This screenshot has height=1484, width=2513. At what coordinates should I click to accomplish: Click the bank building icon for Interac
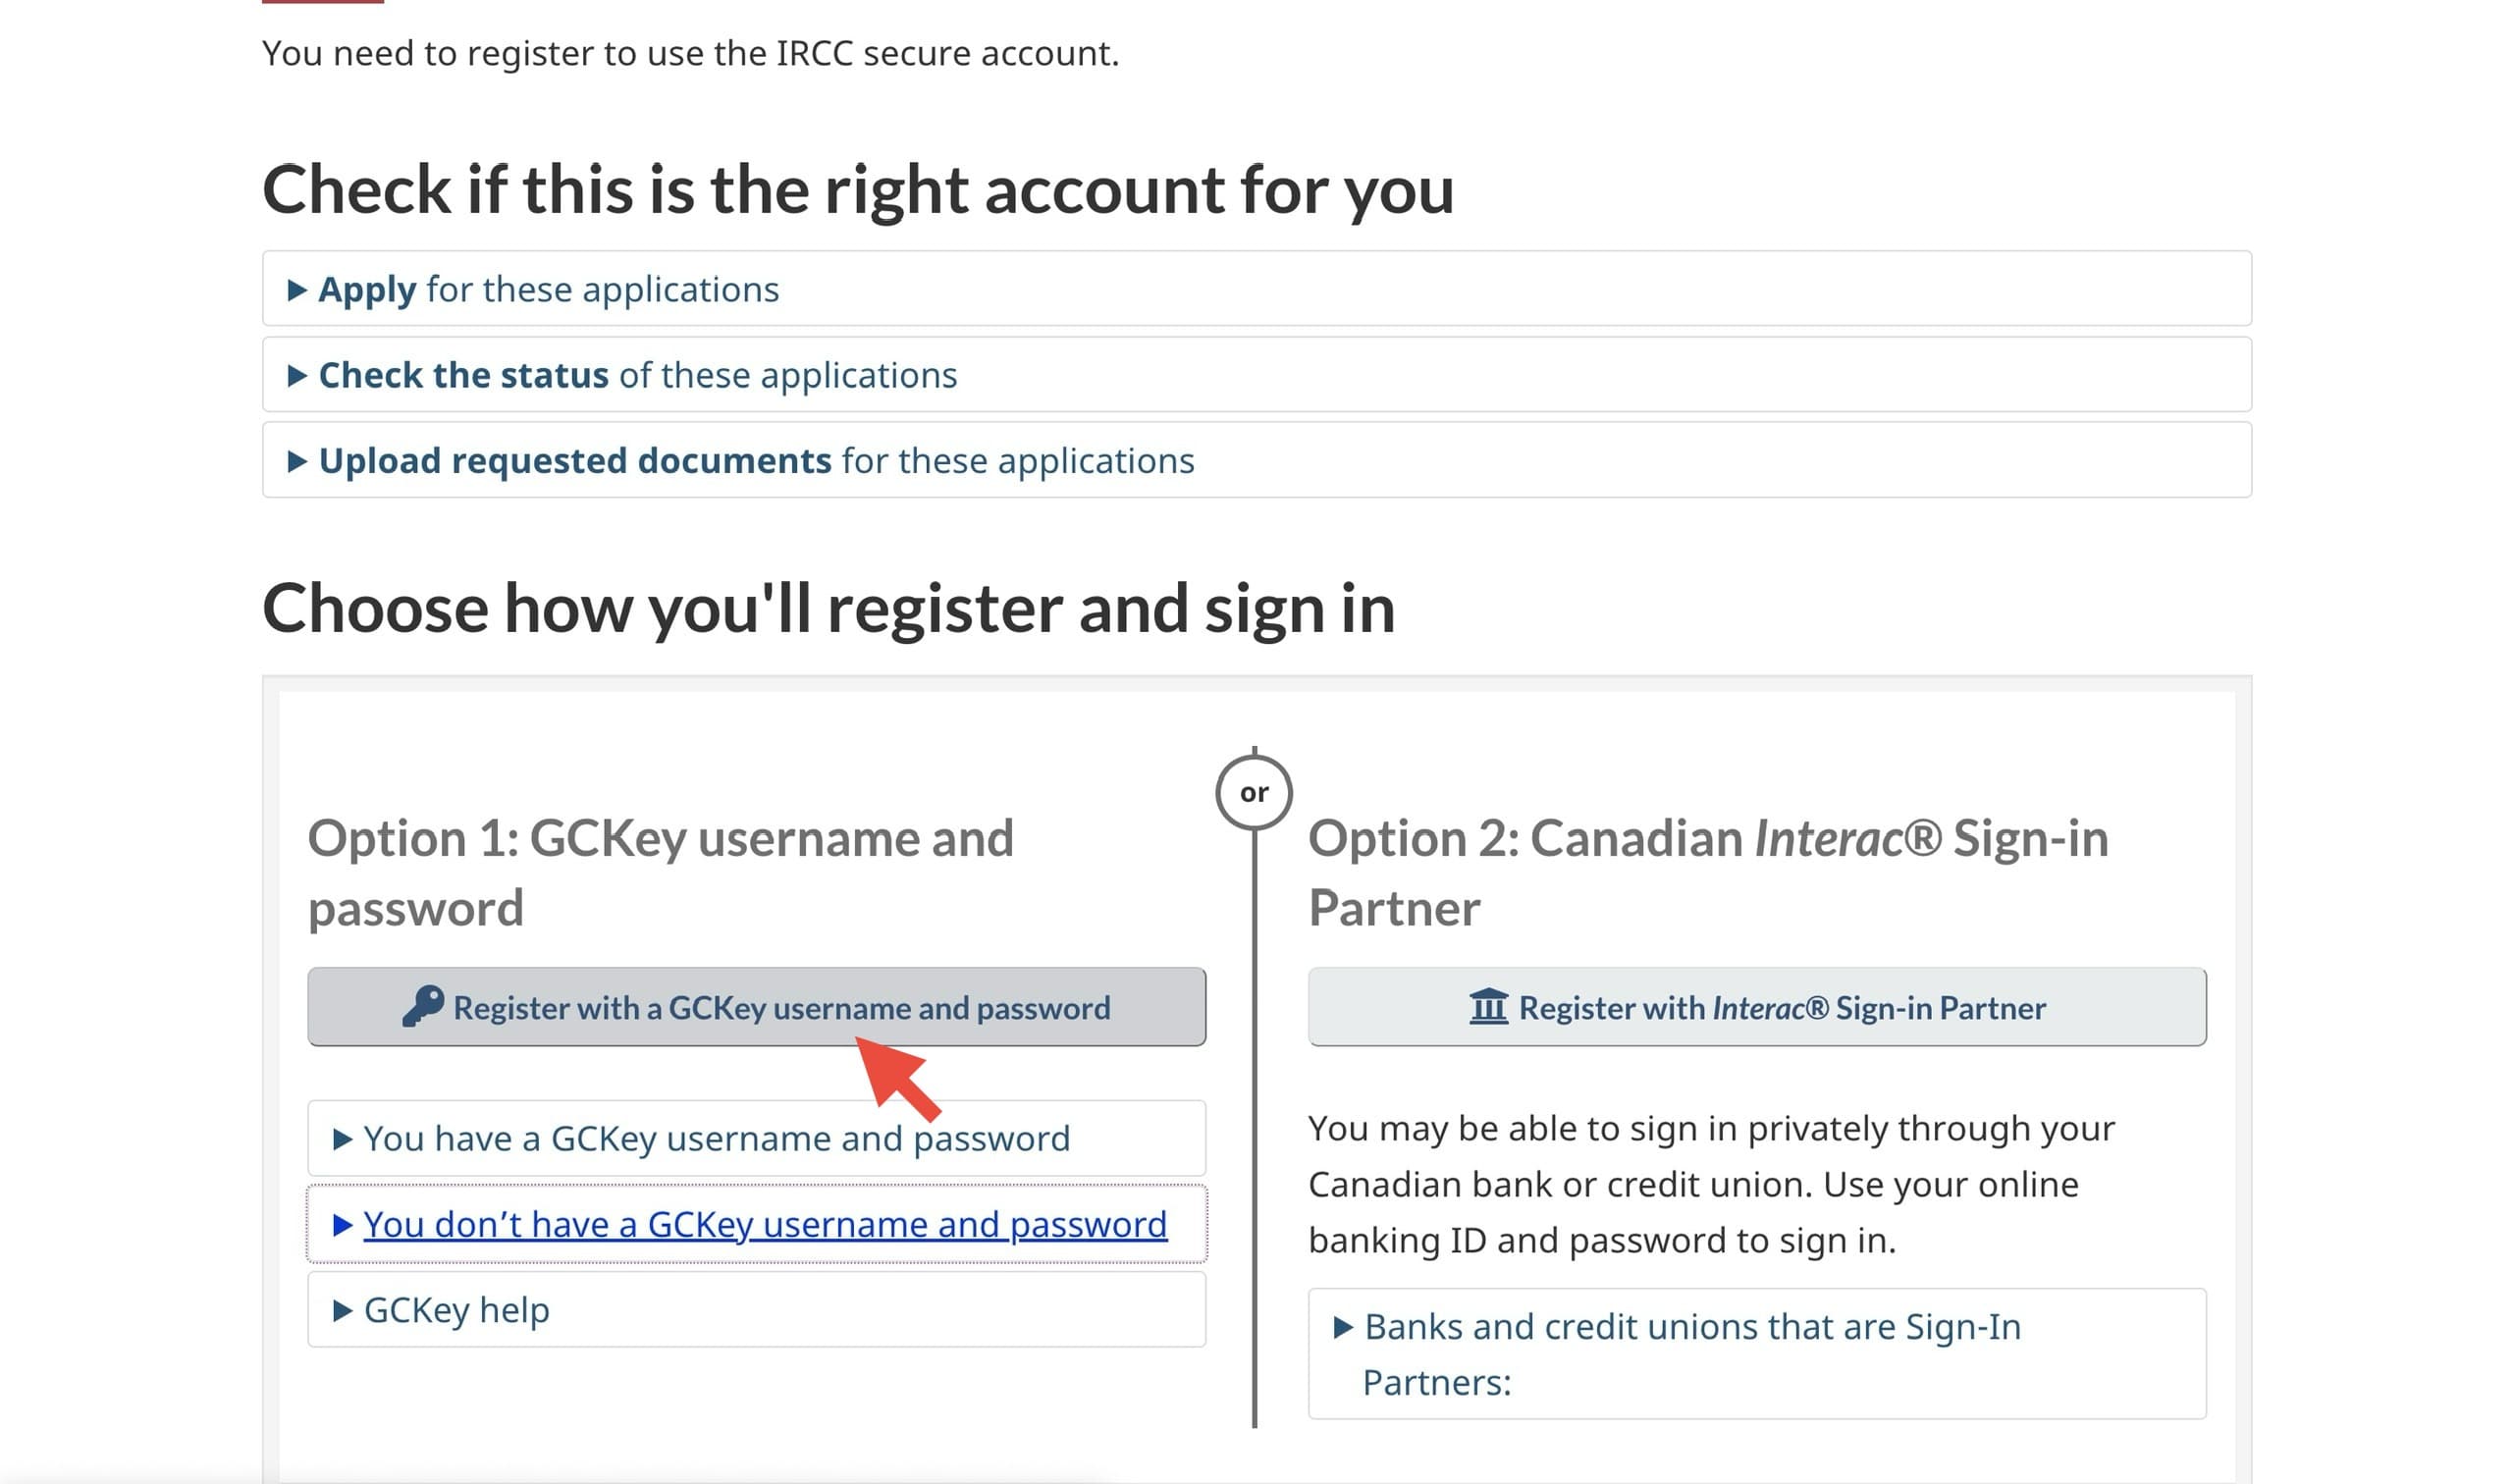pyautogui.click(x=1488, y=1006)
